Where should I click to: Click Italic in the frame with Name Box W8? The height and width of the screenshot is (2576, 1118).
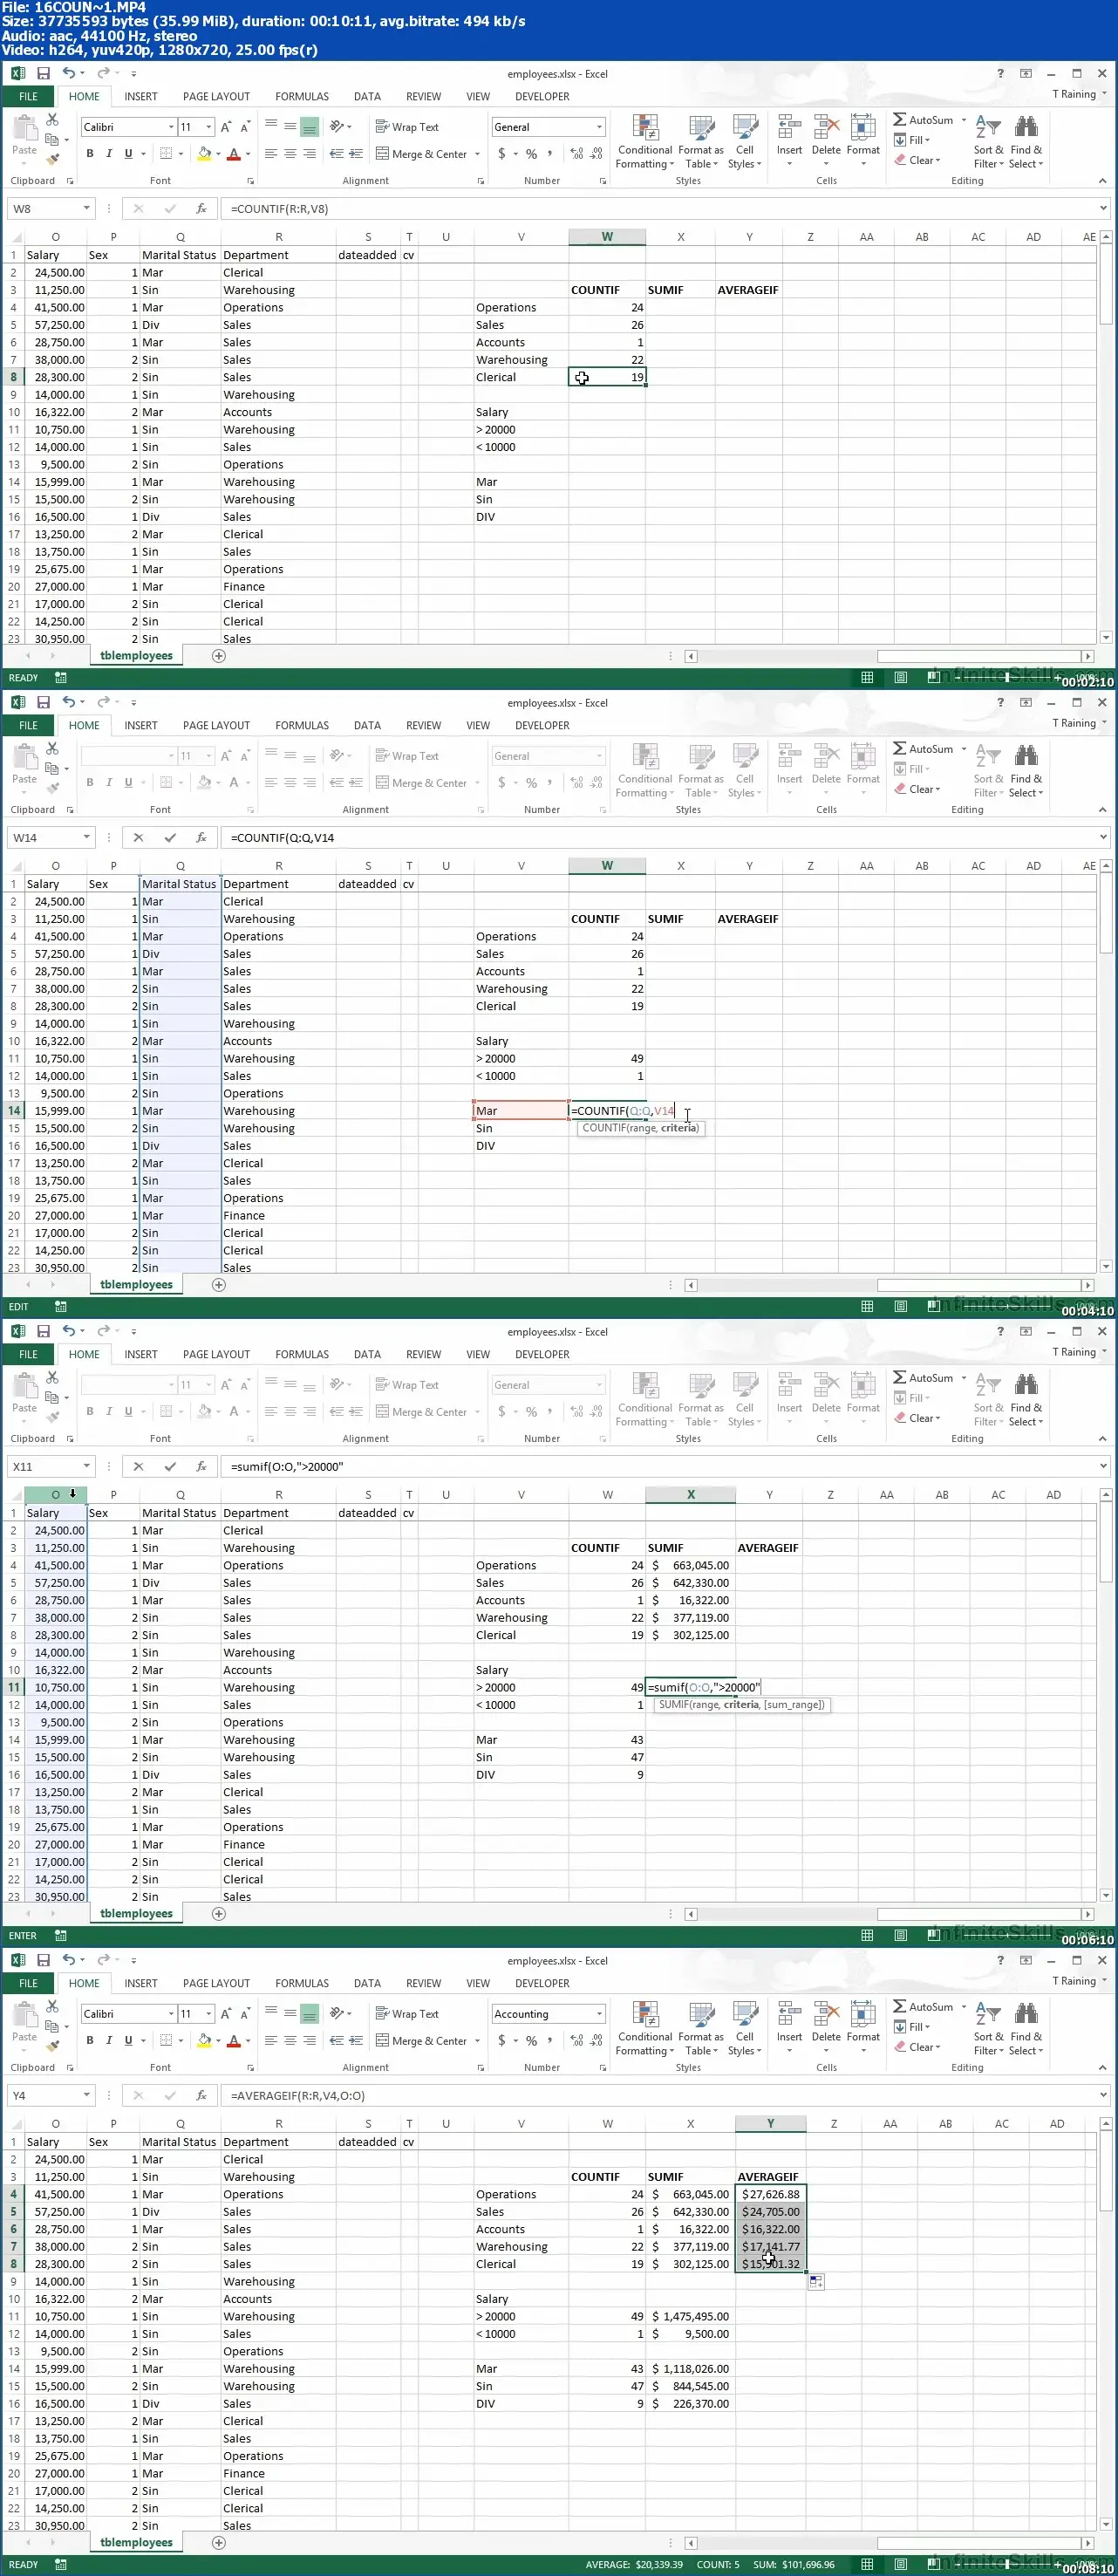click(109, 154)
